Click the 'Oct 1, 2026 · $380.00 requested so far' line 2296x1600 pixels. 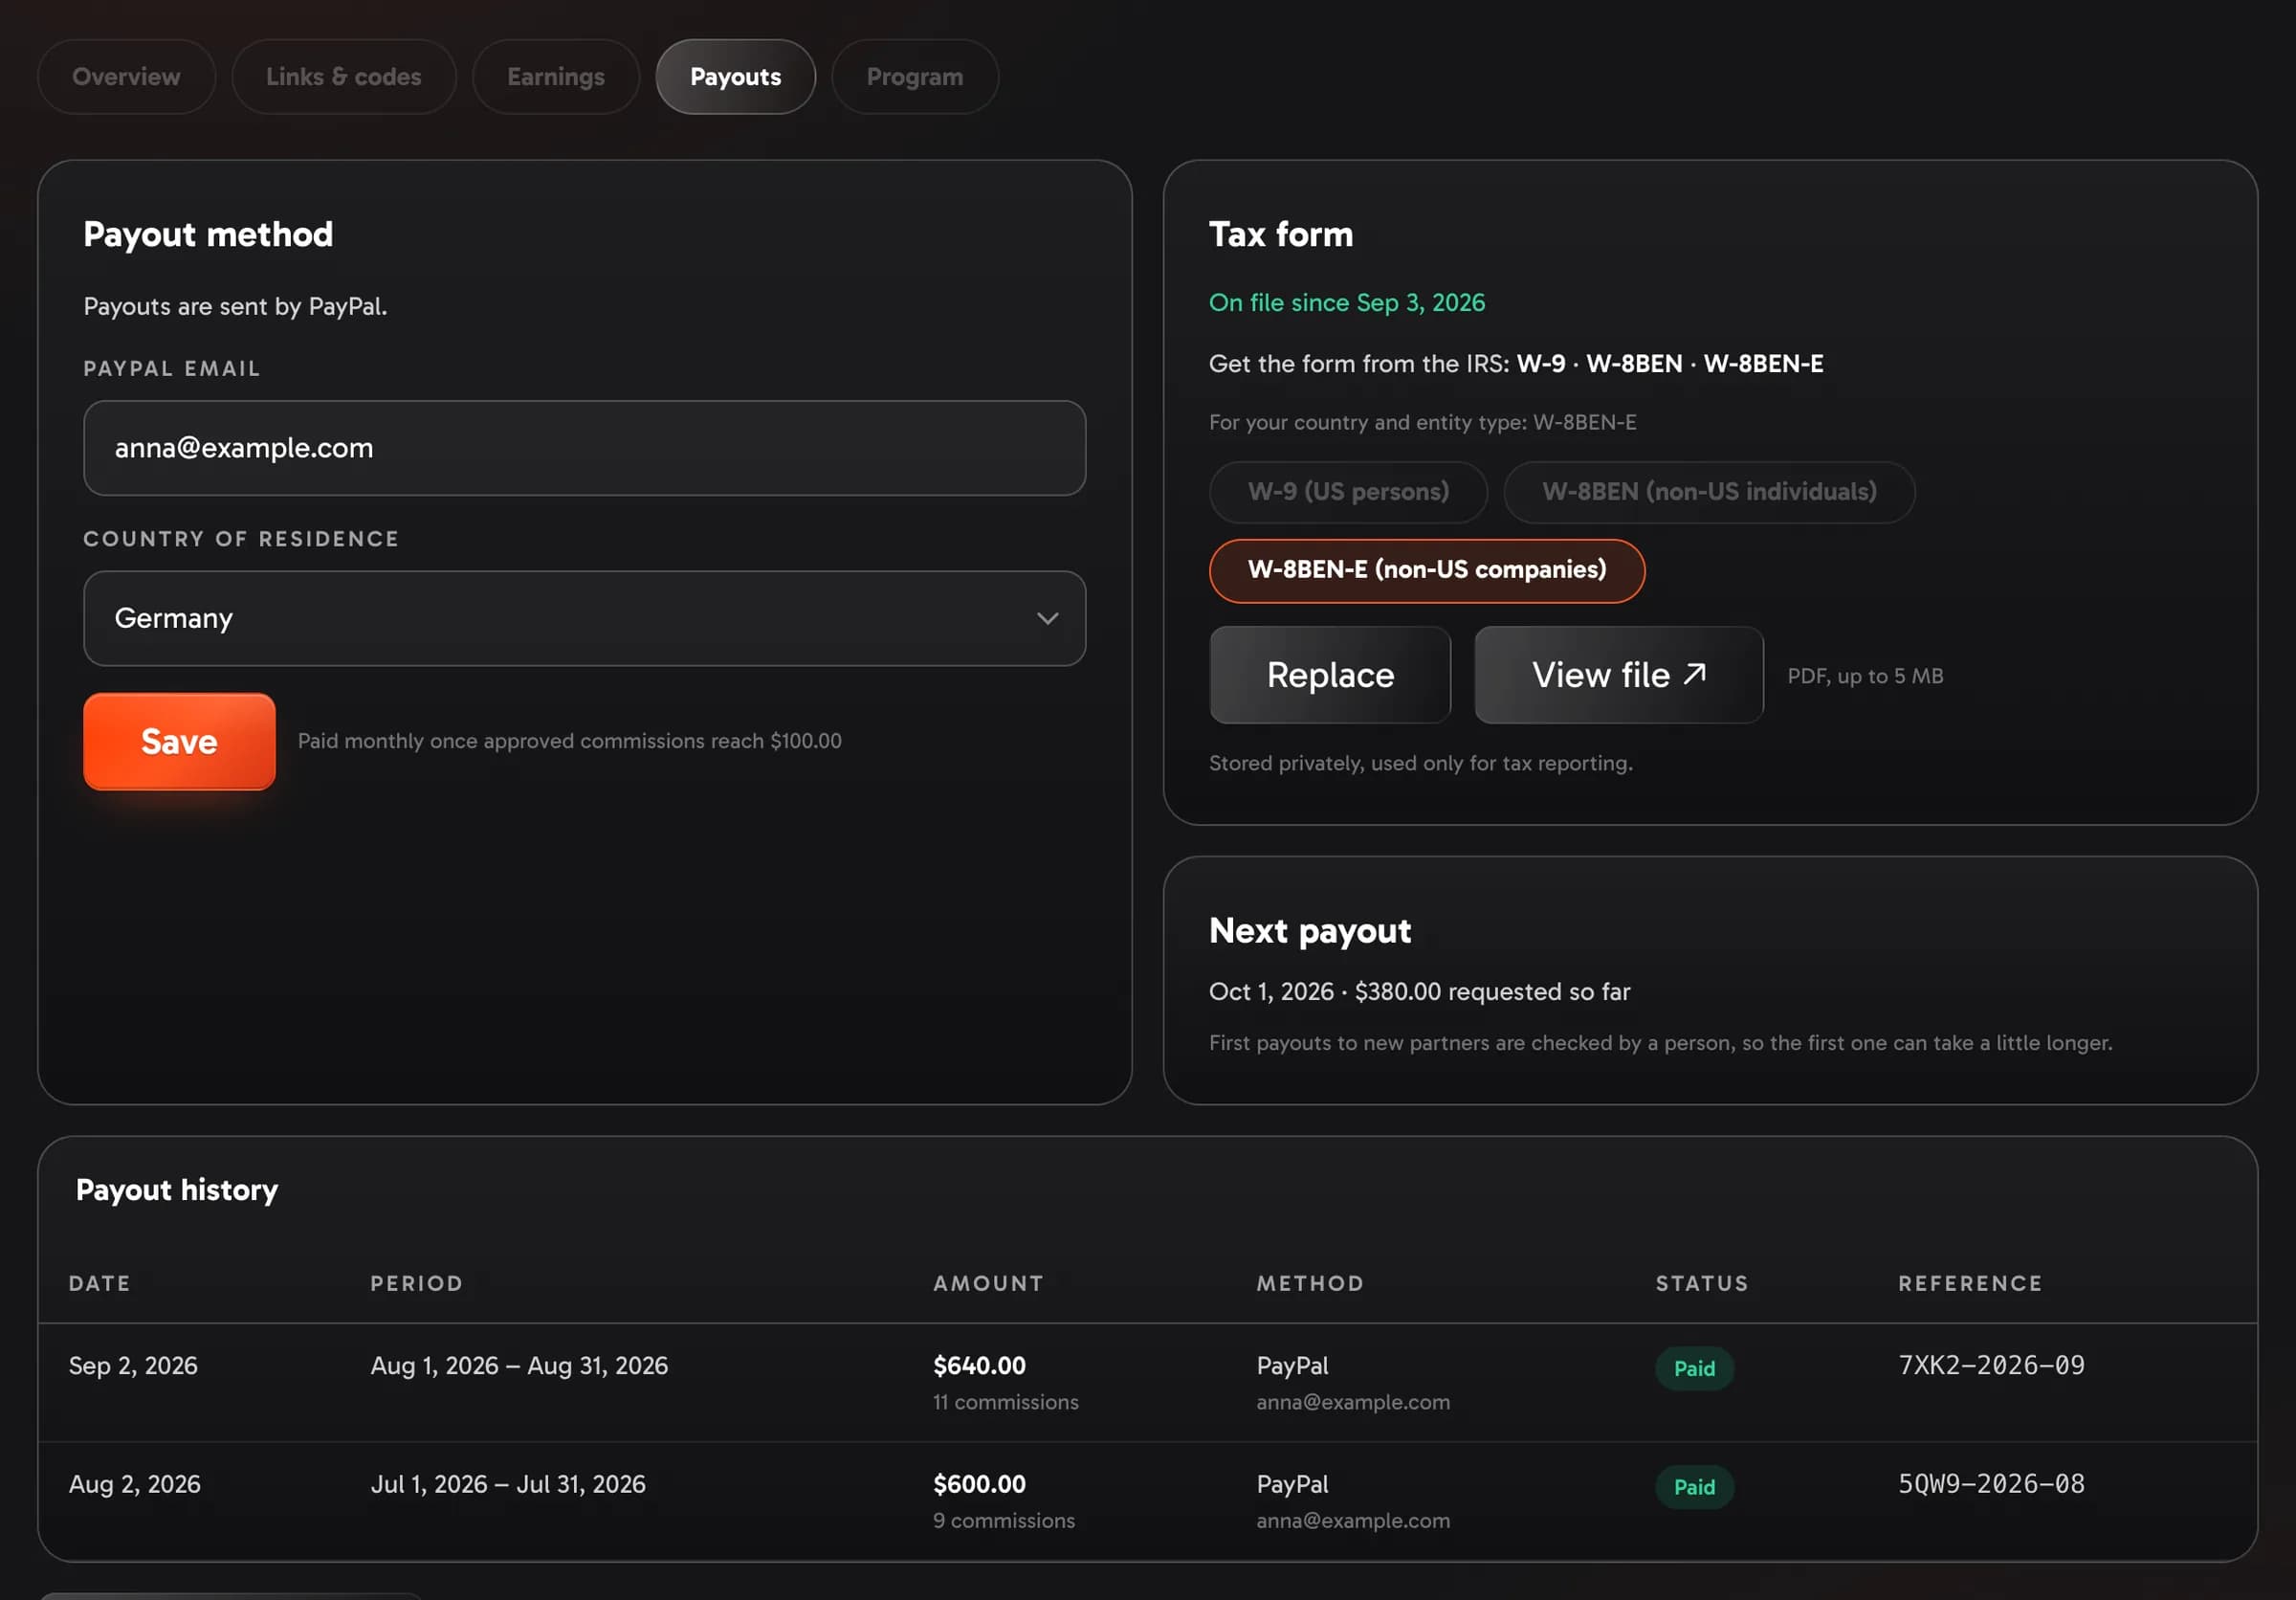pos(1419,991)
